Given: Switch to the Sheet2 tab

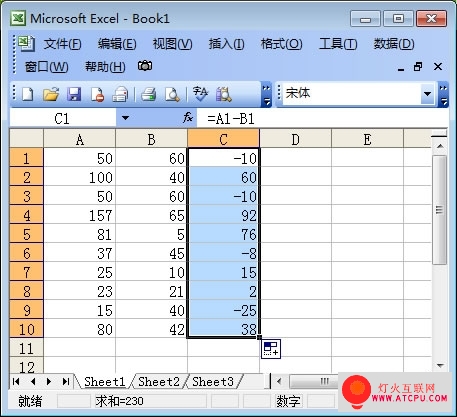Looking at the screenshot, I should pyautogui.click(x=159, y=382).
